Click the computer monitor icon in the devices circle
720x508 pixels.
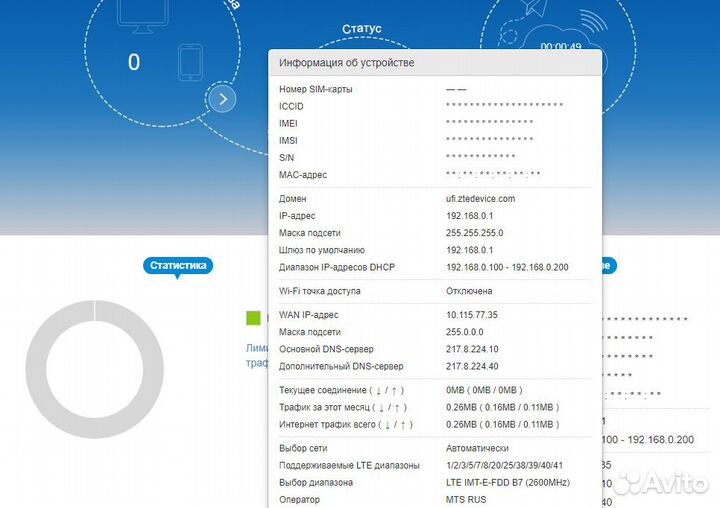pyautogui.click(x=142, y=16)
